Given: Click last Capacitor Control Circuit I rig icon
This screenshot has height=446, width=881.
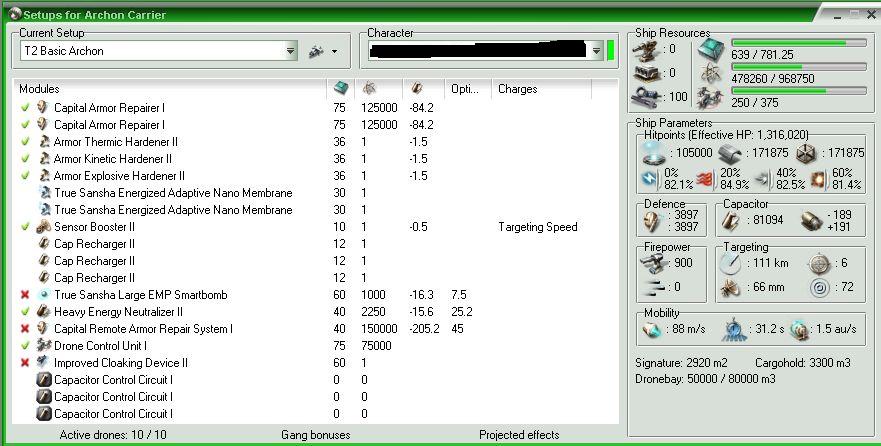Looking at the screenshot, I should point(44,414).
